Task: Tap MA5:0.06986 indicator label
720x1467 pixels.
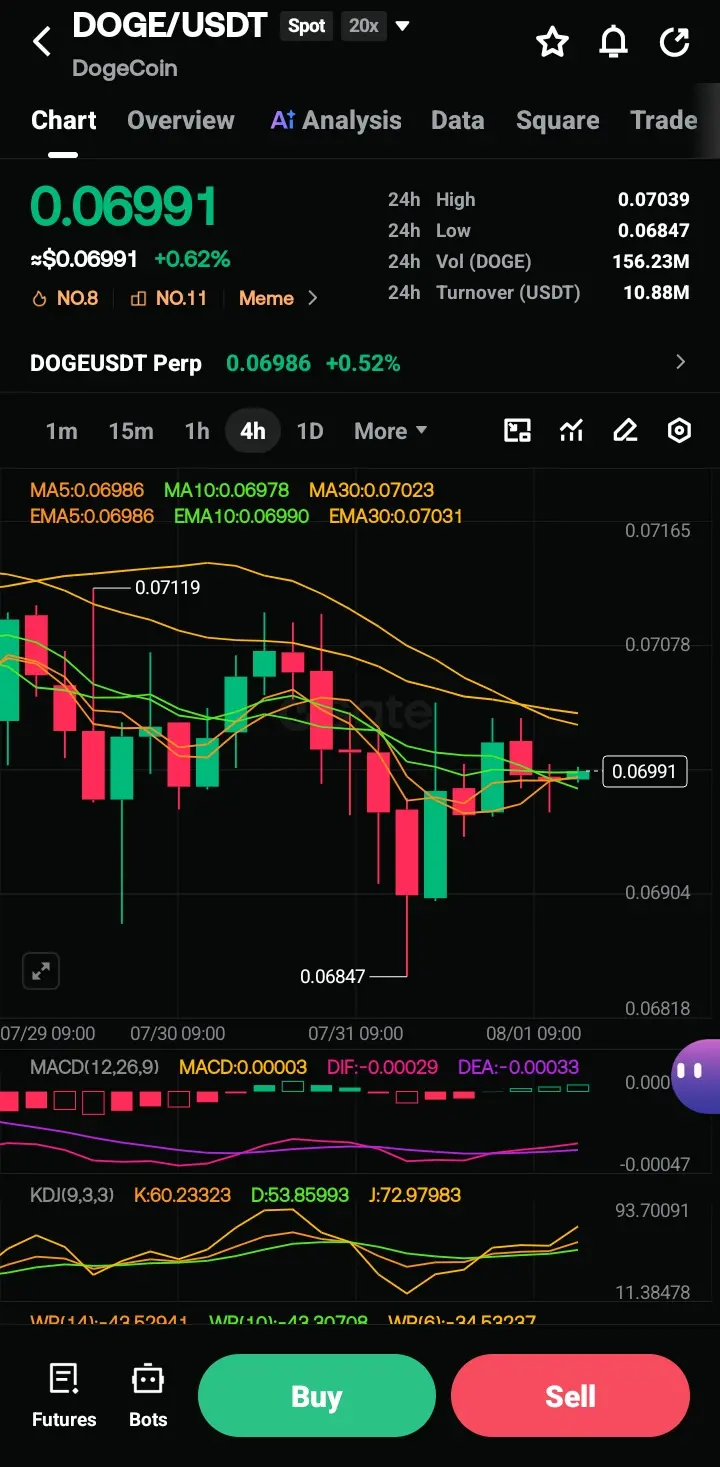Action: [x=87, y=490]
